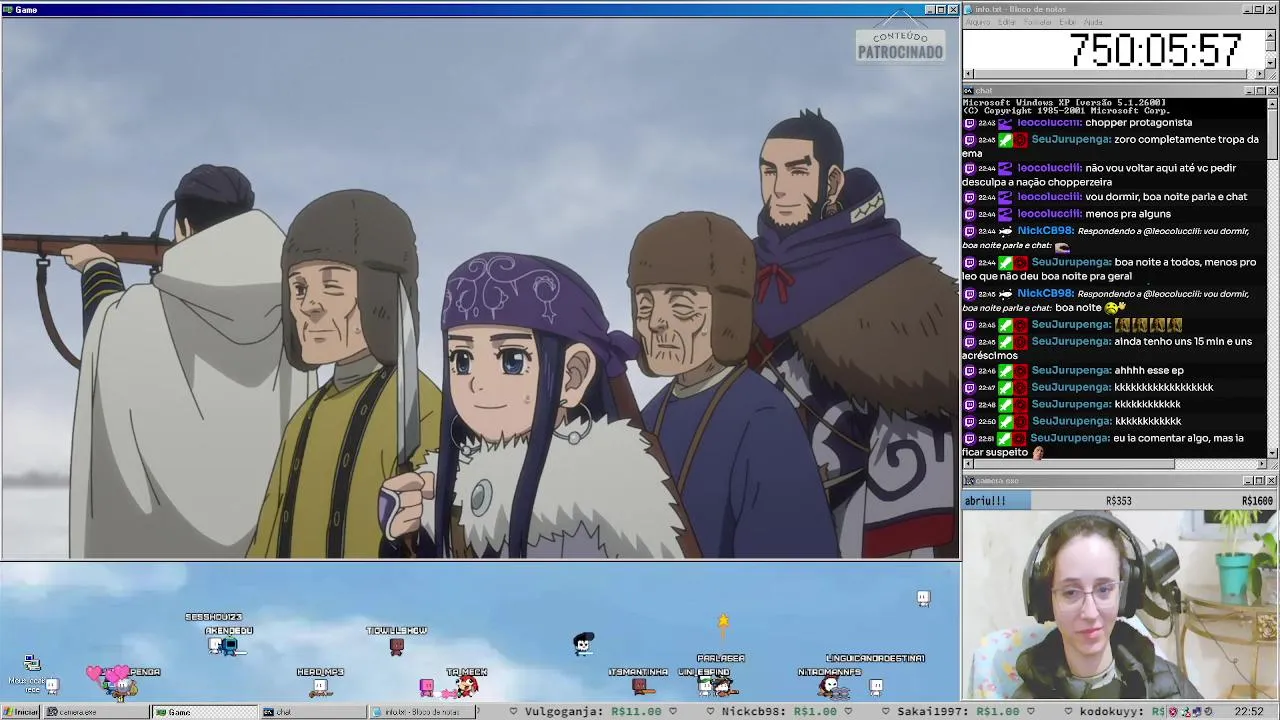Click R$1600 goal amount in camera window
Screen dimensions: 1280x720
(x=1257, y=501)
